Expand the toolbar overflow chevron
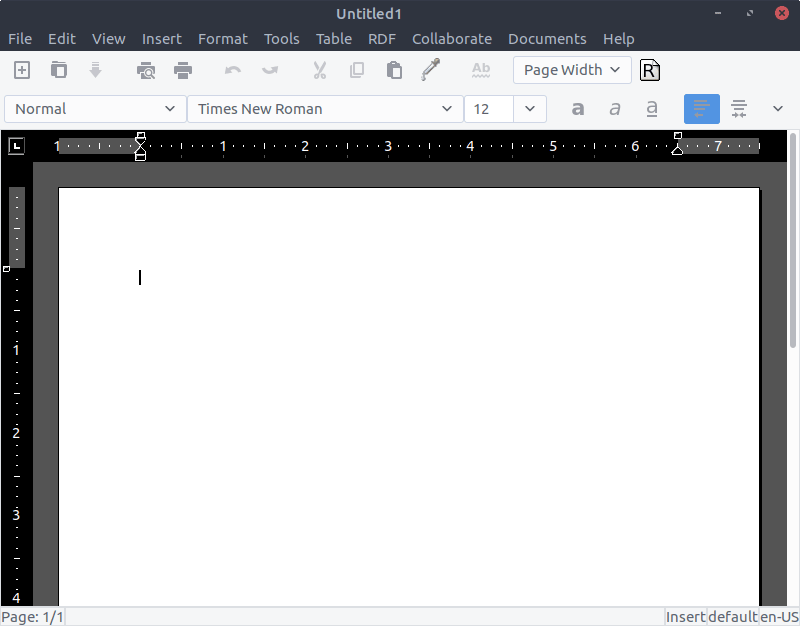 778,109
